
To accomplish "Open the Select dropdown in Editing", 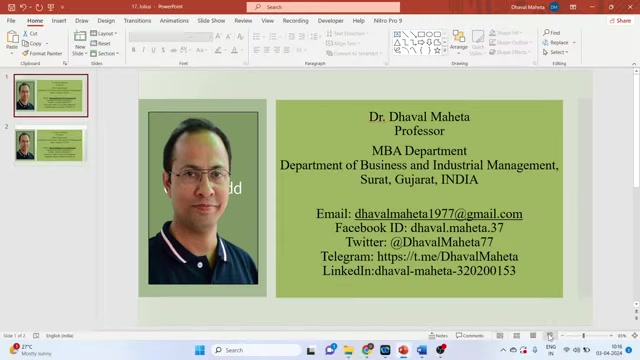I will coord(556,52).
